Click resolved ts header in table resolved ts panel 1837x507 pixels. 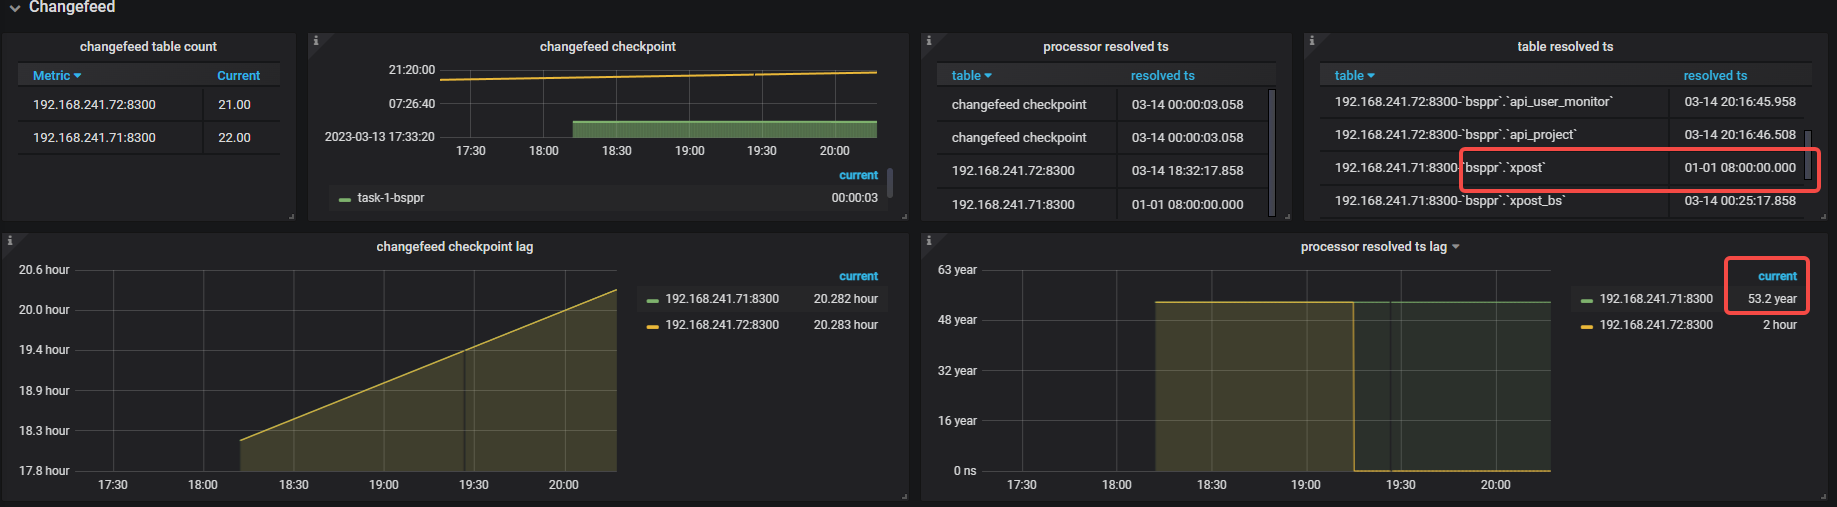(1715, 76)
